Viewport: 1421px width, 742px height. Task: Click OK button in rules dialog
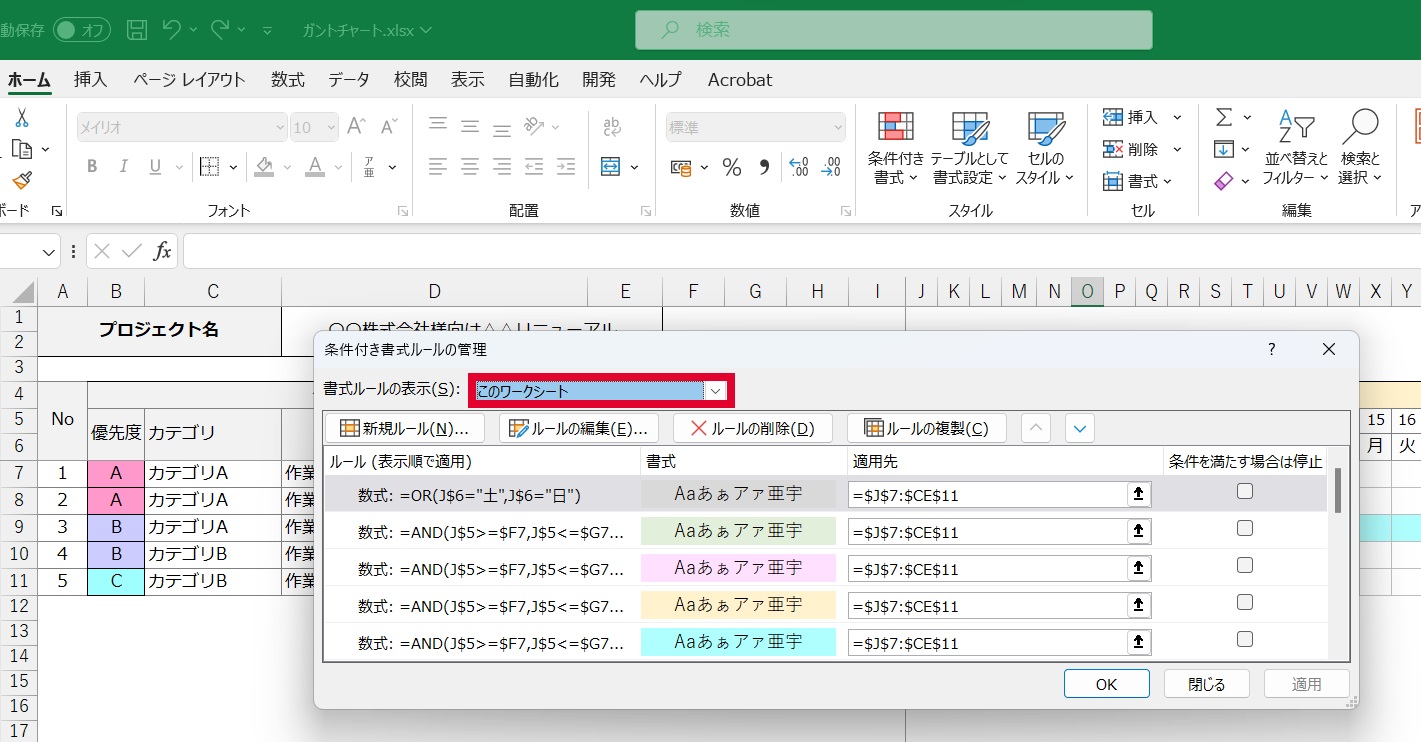point(1106,684)
